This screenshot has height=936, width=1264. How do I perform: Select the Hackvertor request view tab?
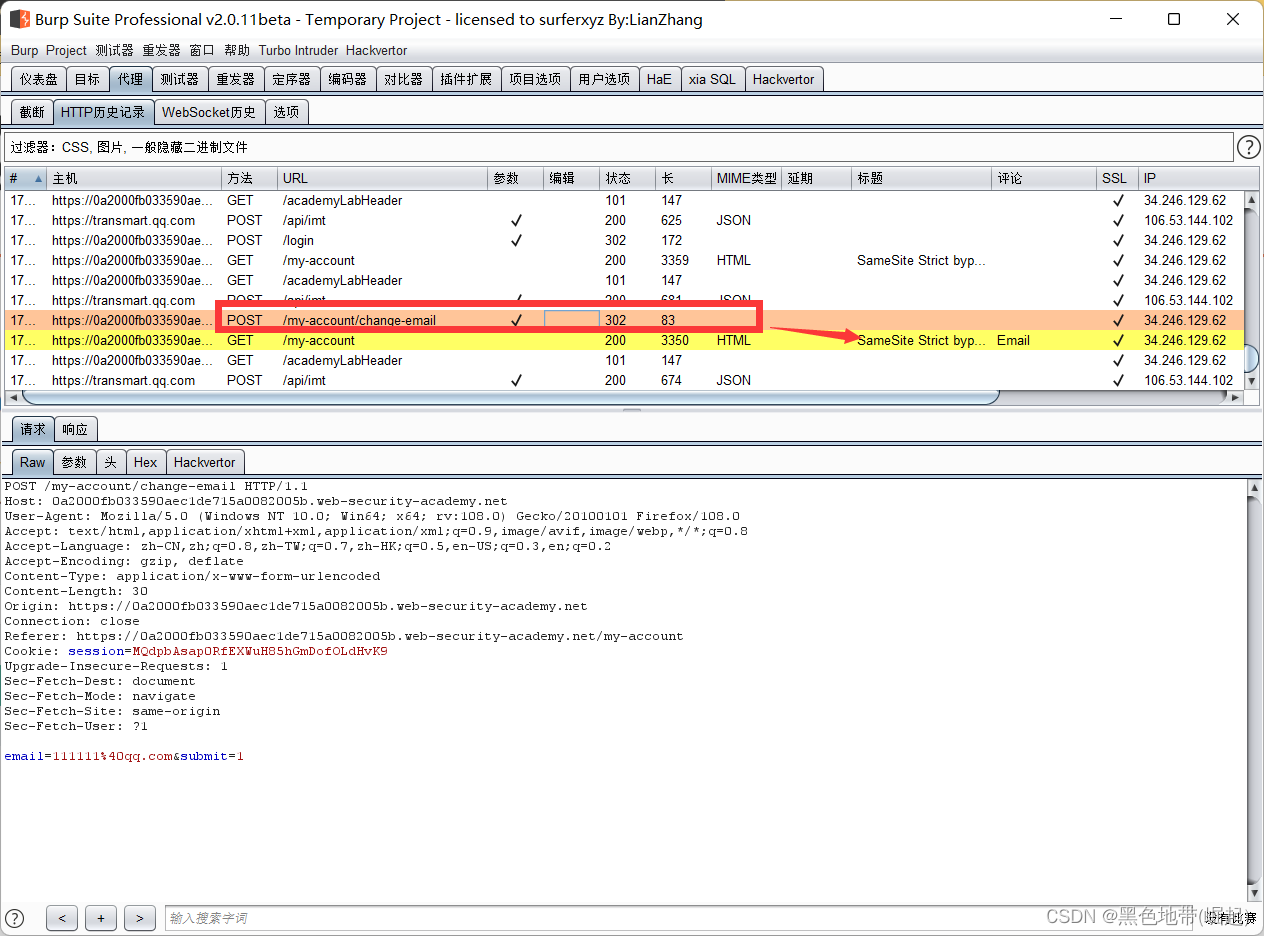[204, 462]
